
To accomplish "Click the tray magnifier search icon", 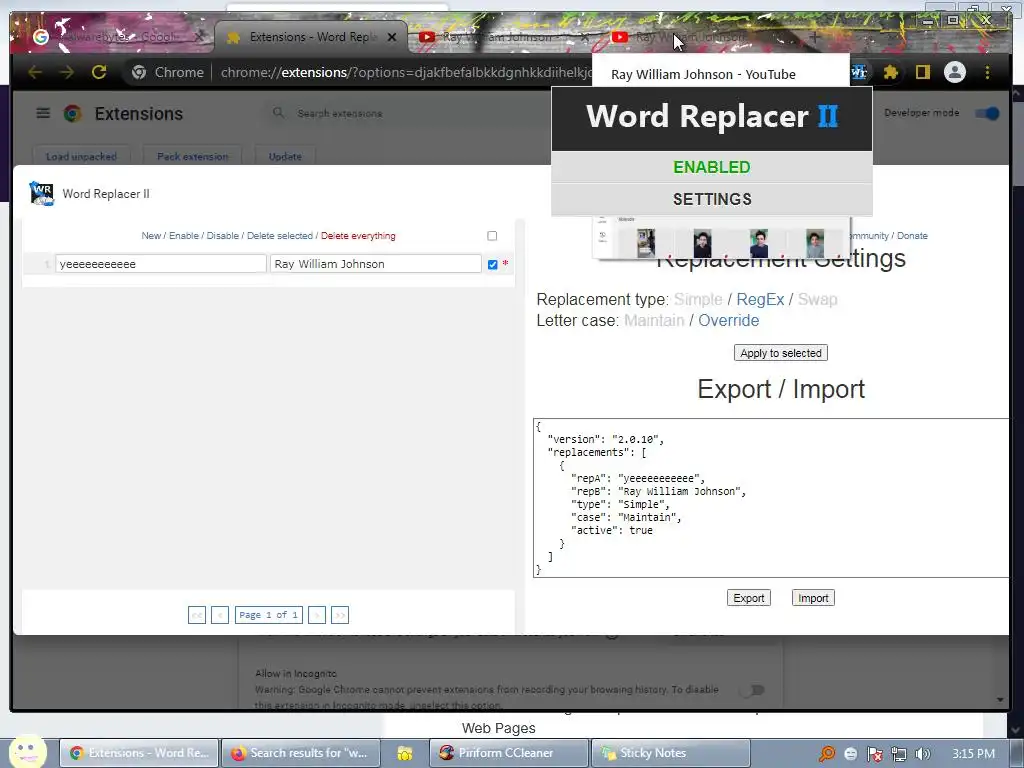I will pos(827,754).
